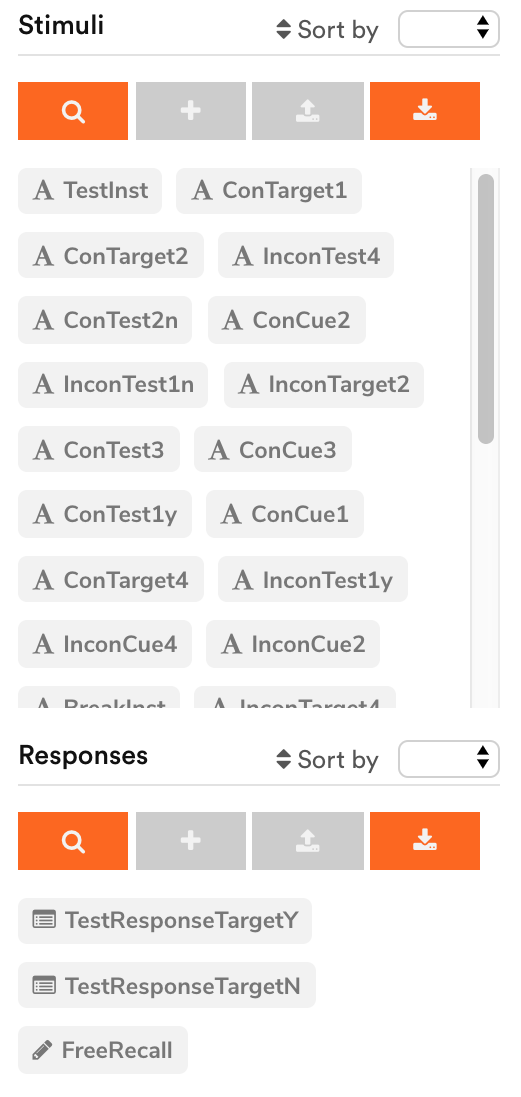Click the Responses add plus button
This screenshot has width=521, height=1097.
[x=191, y=841]
